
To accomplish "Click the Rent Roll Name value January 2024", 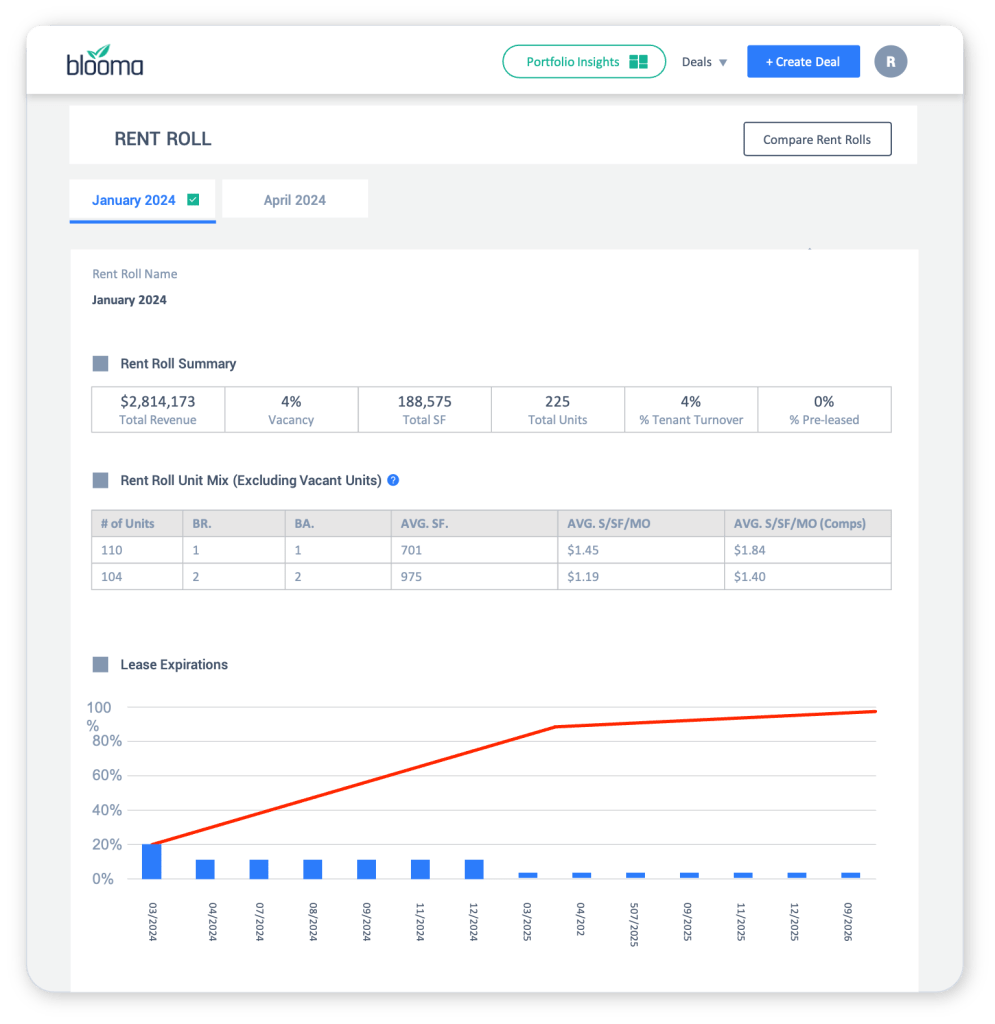I will tap(129, 300).
